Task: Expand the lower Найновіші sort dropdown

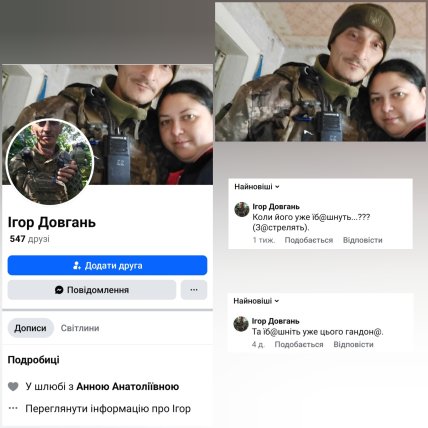Action: click(256, 301)
